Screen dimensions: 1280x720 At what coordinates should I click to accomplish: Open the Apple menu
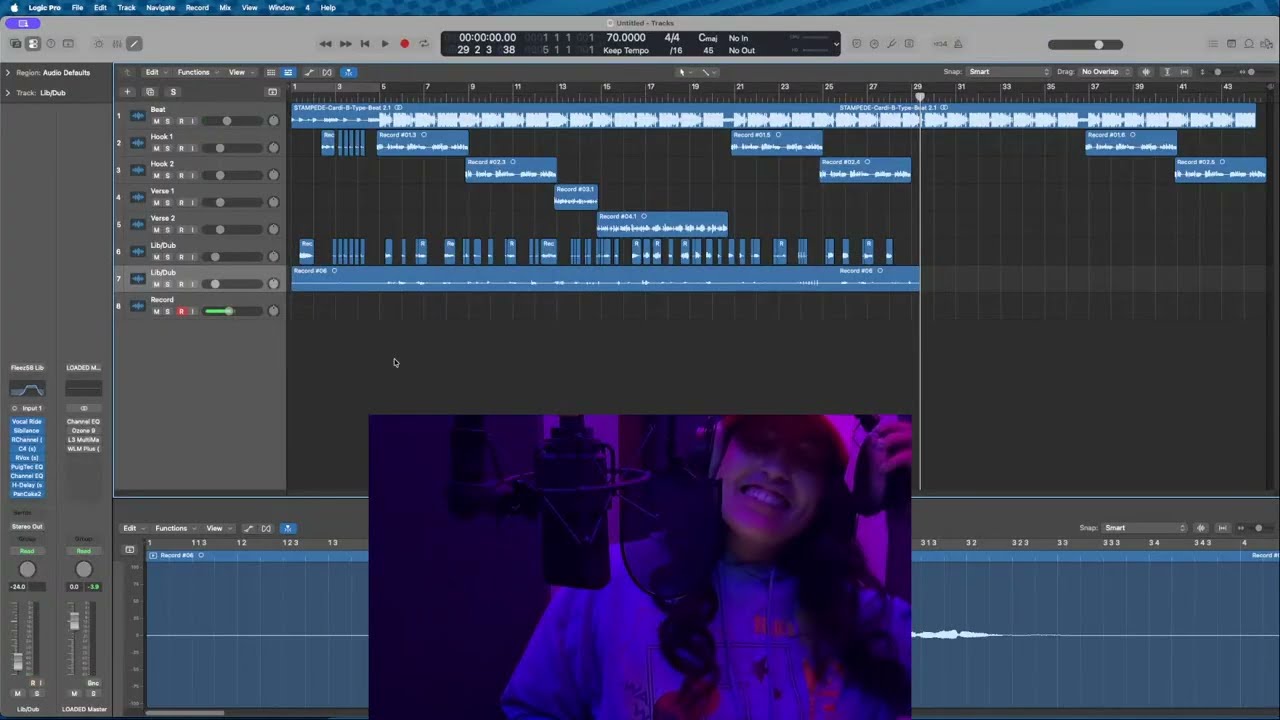coord(13,7)
